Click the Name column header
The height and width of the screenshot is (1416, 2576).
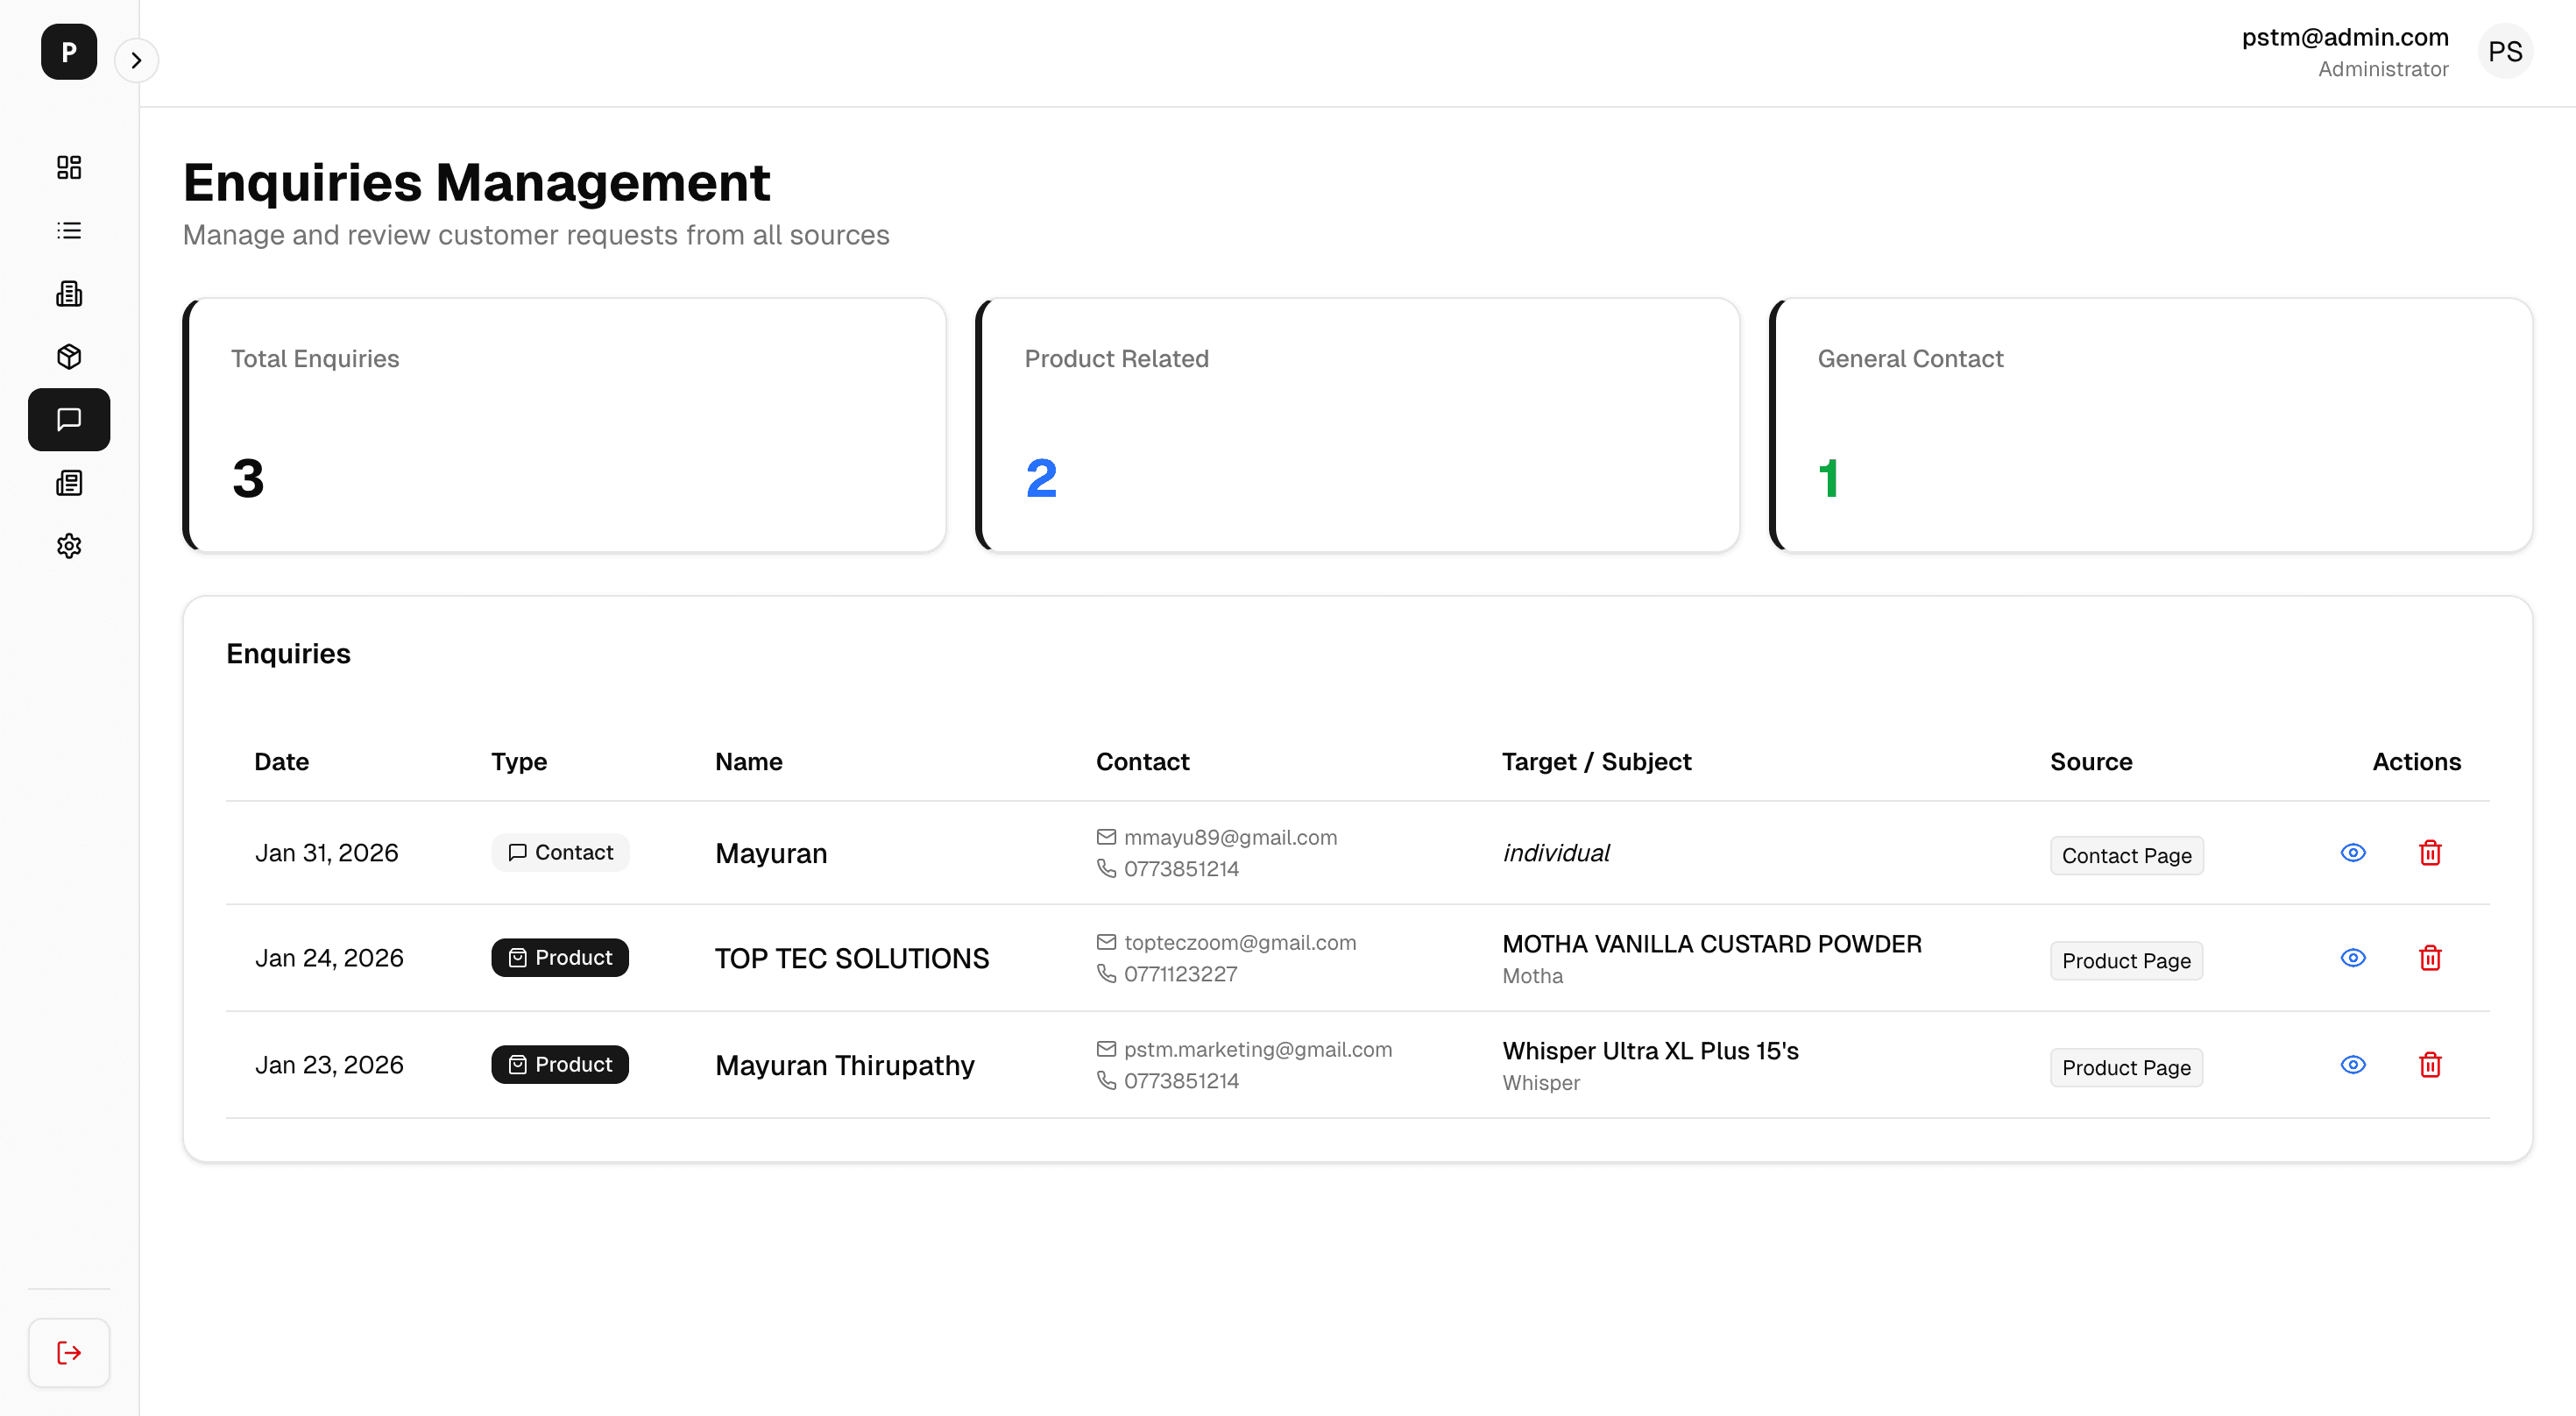[x=749, y=762]
